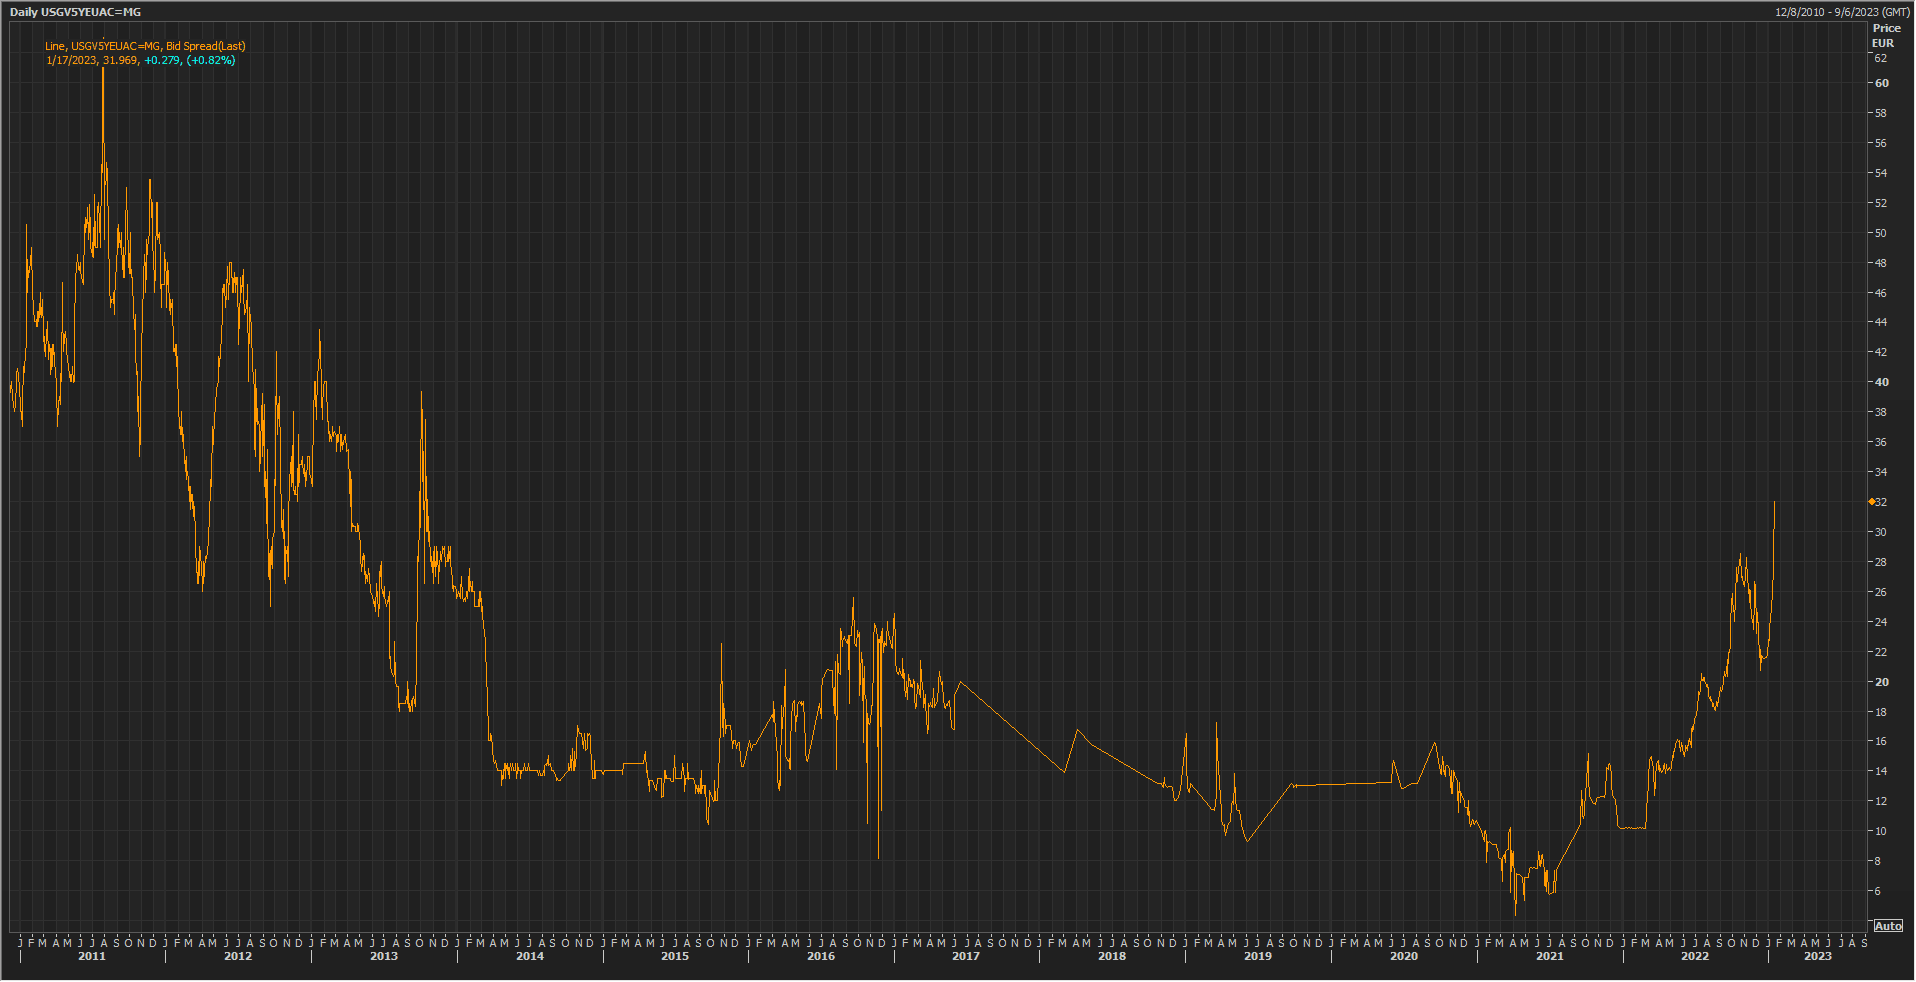Viewport: 1916px width, 982px height.
Task: Select the Bid Spread(Last) line legend
Action: (145, 46)
